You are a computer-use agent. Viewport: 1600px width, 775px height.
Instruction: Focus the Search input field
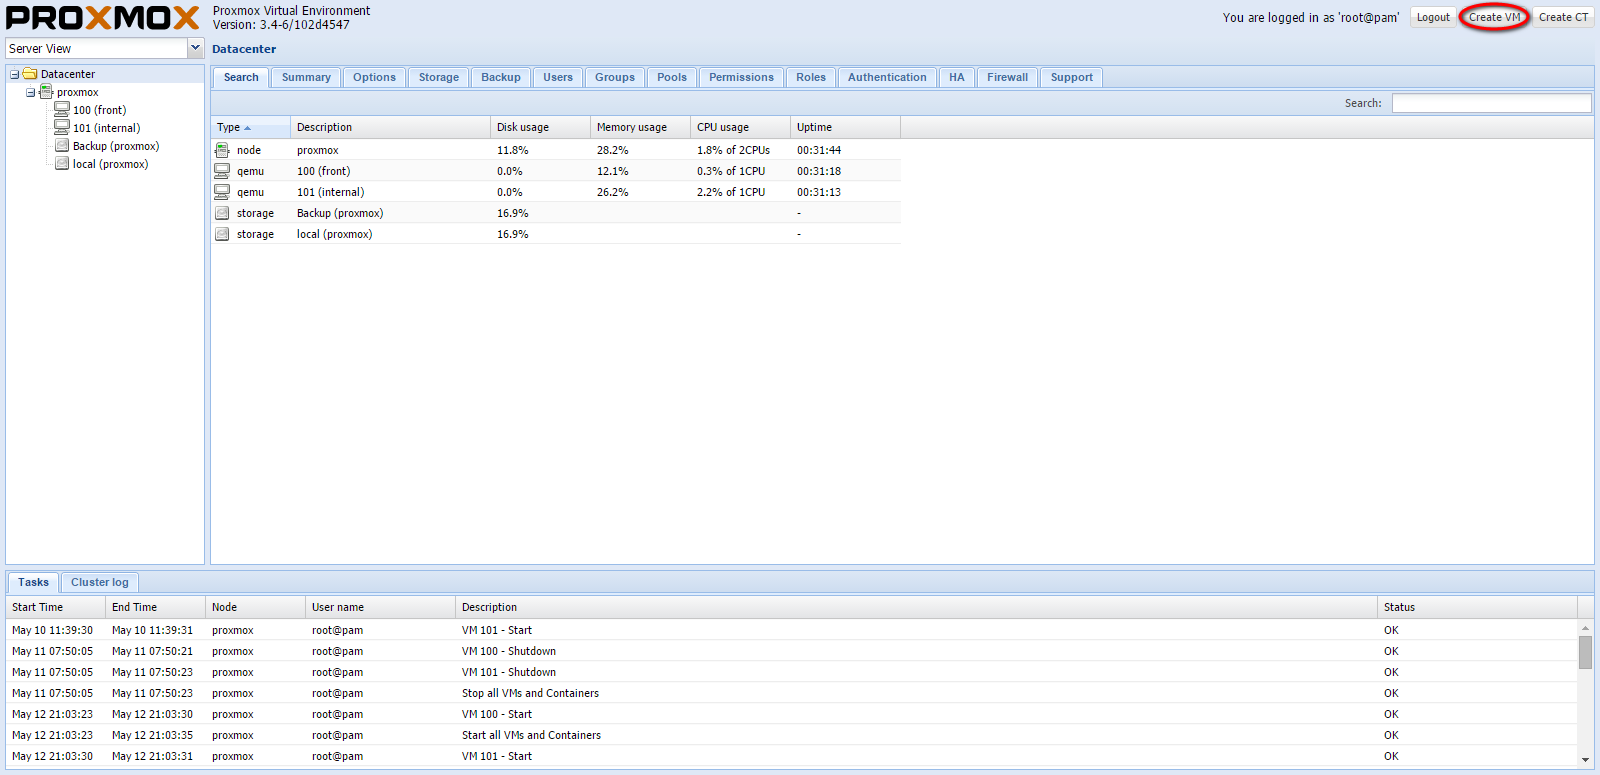click(1491, 103)
